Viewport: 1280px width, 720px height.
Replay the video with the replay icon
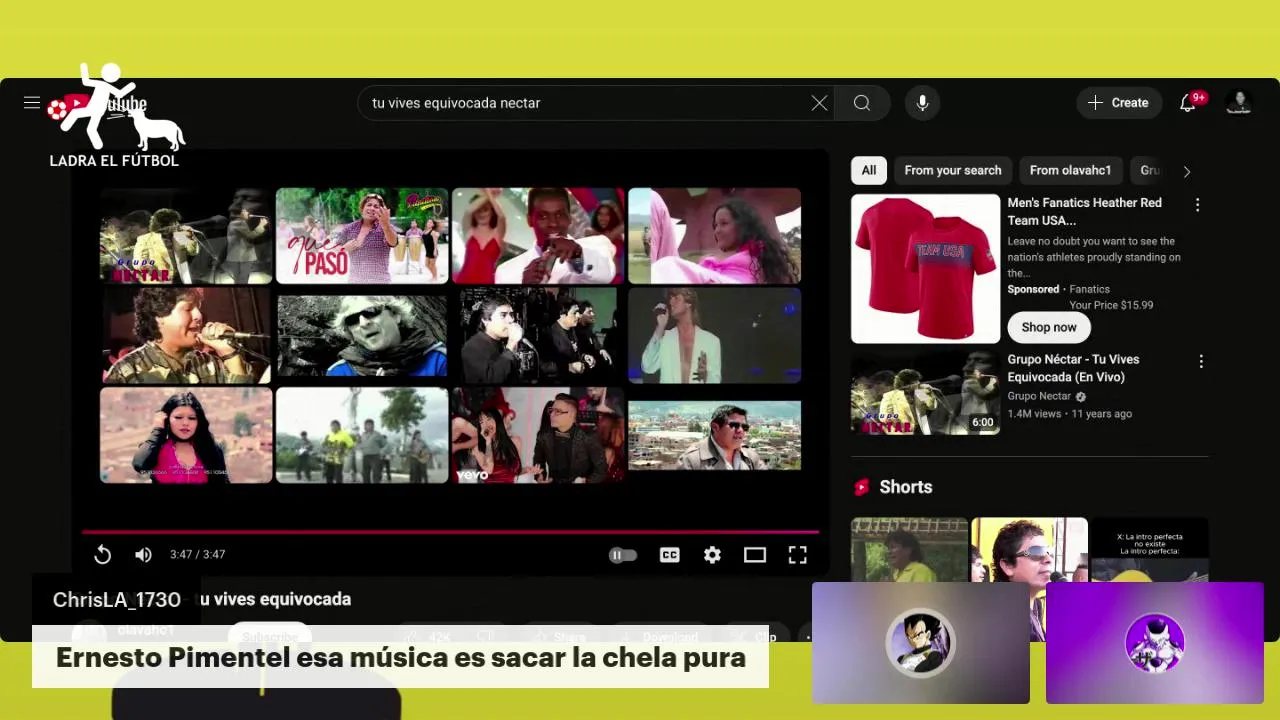point(102,555)
